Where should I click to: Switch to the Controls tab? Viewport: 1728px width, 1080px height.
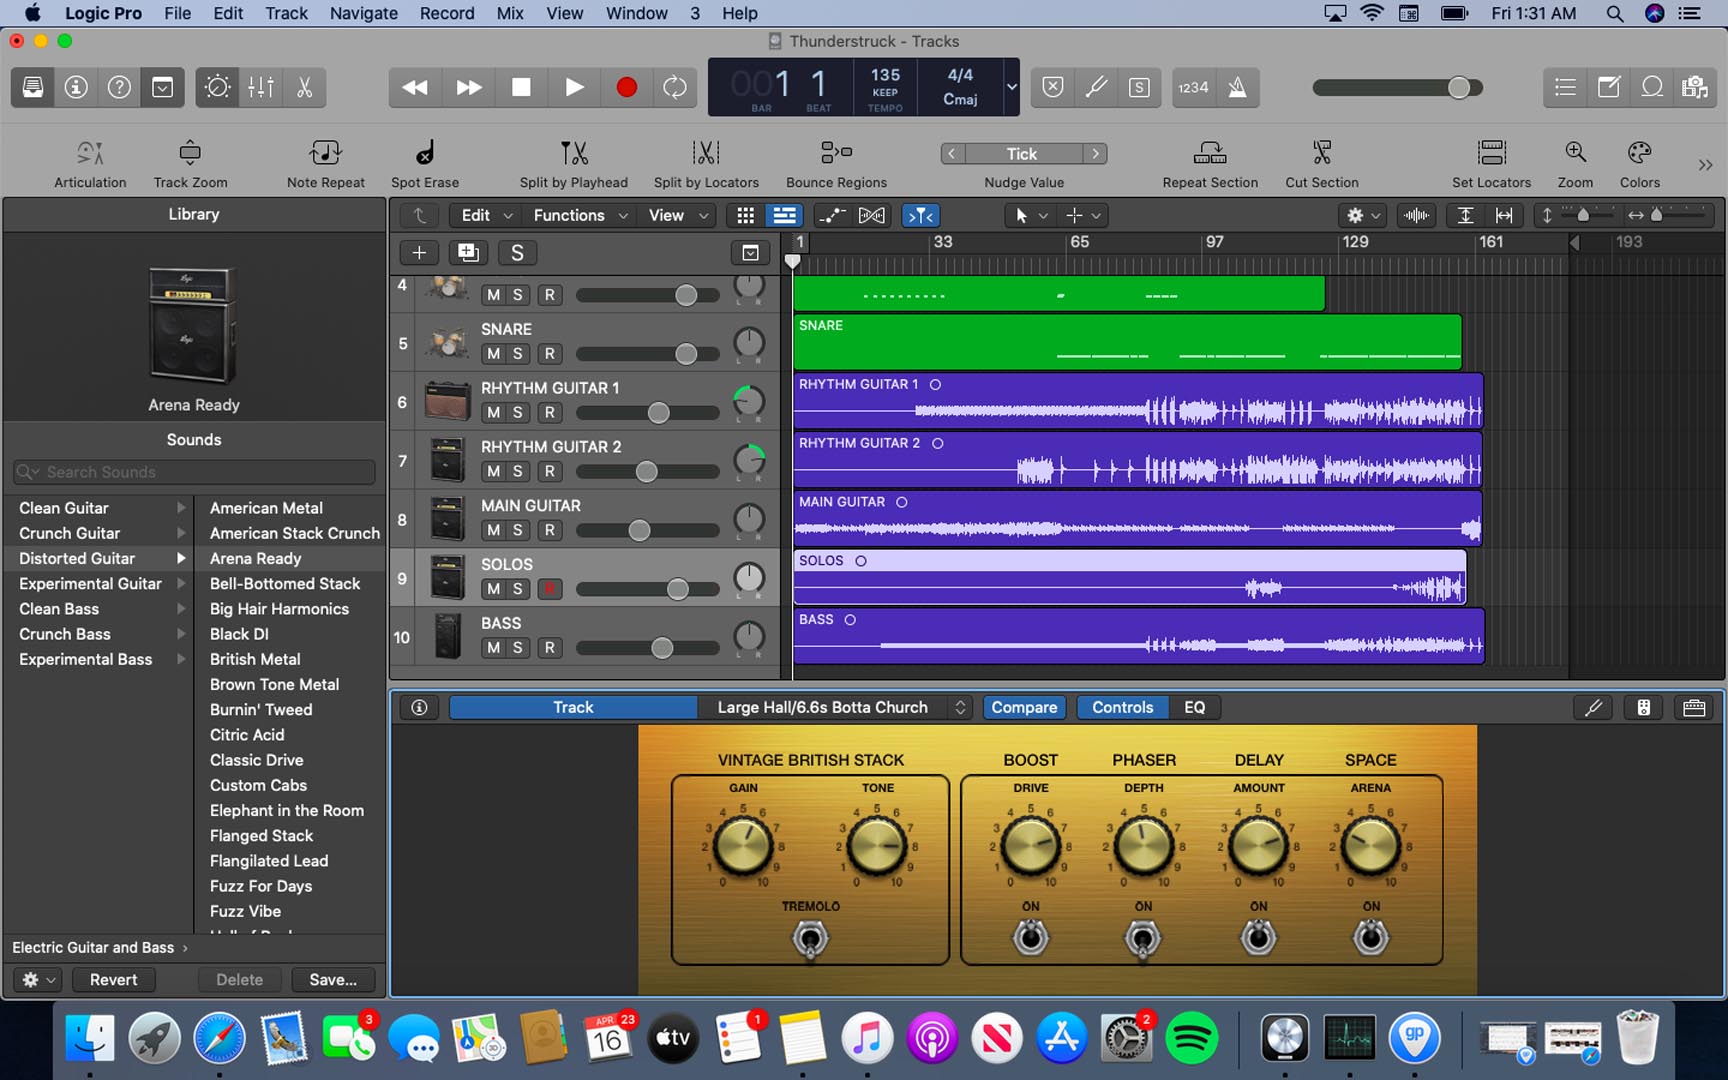point(1122,707)
